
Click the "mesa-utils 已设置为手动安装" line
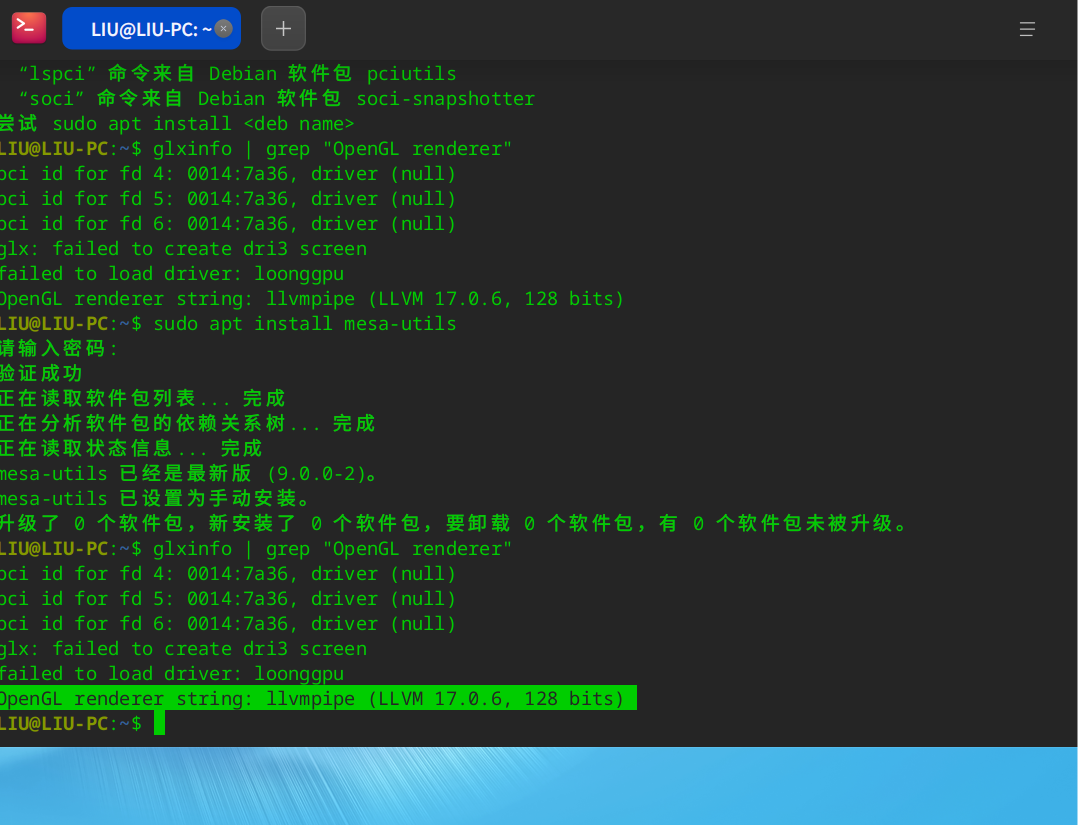tap(155, 498)
